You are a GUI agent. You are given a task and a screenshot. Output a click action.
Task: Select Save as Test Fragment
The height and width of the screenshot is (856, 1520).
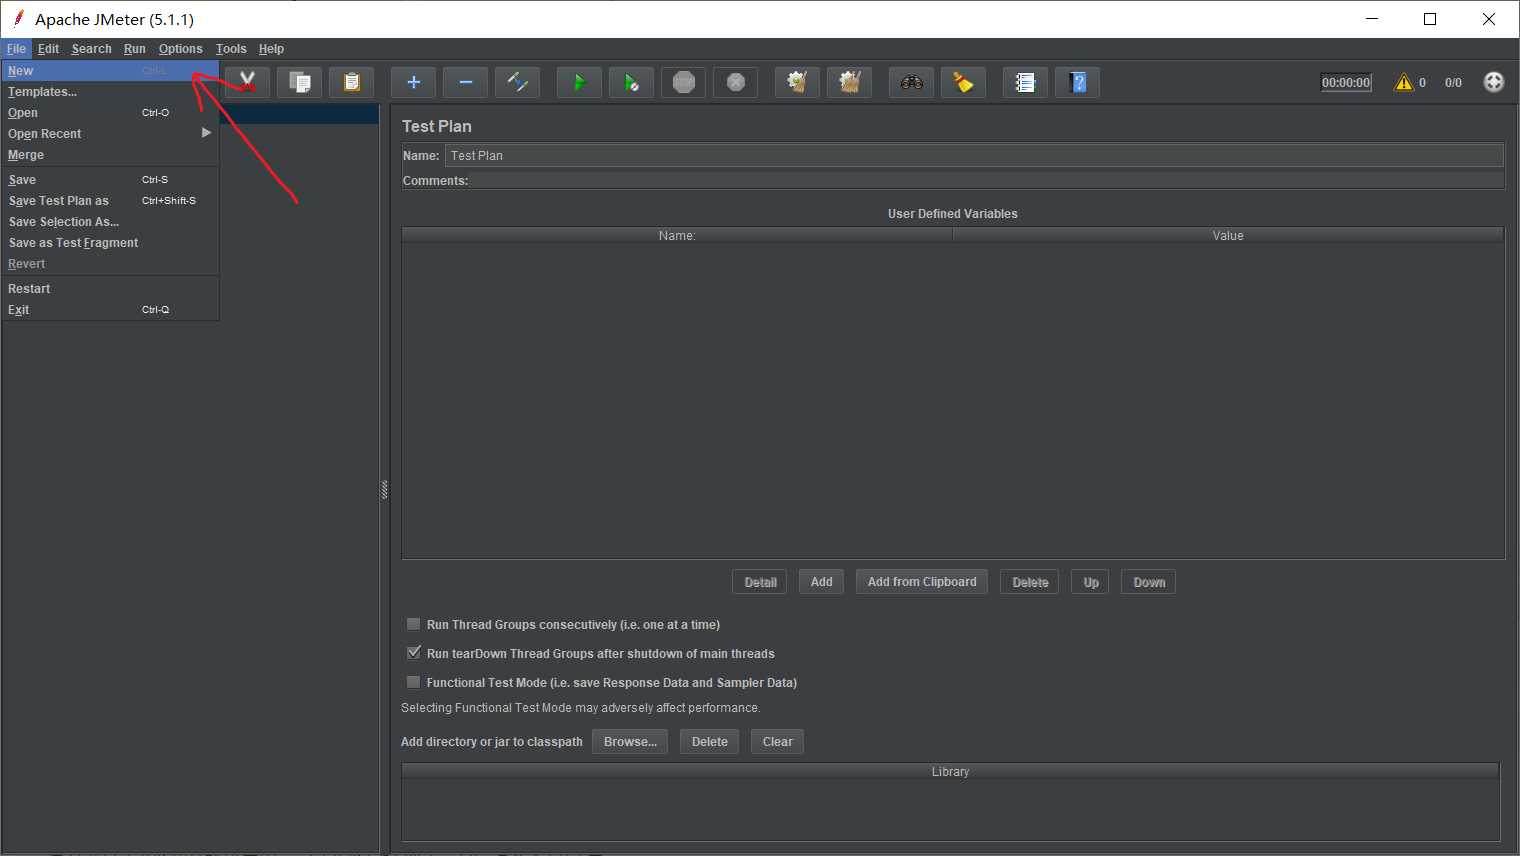[x=110, y=243]
